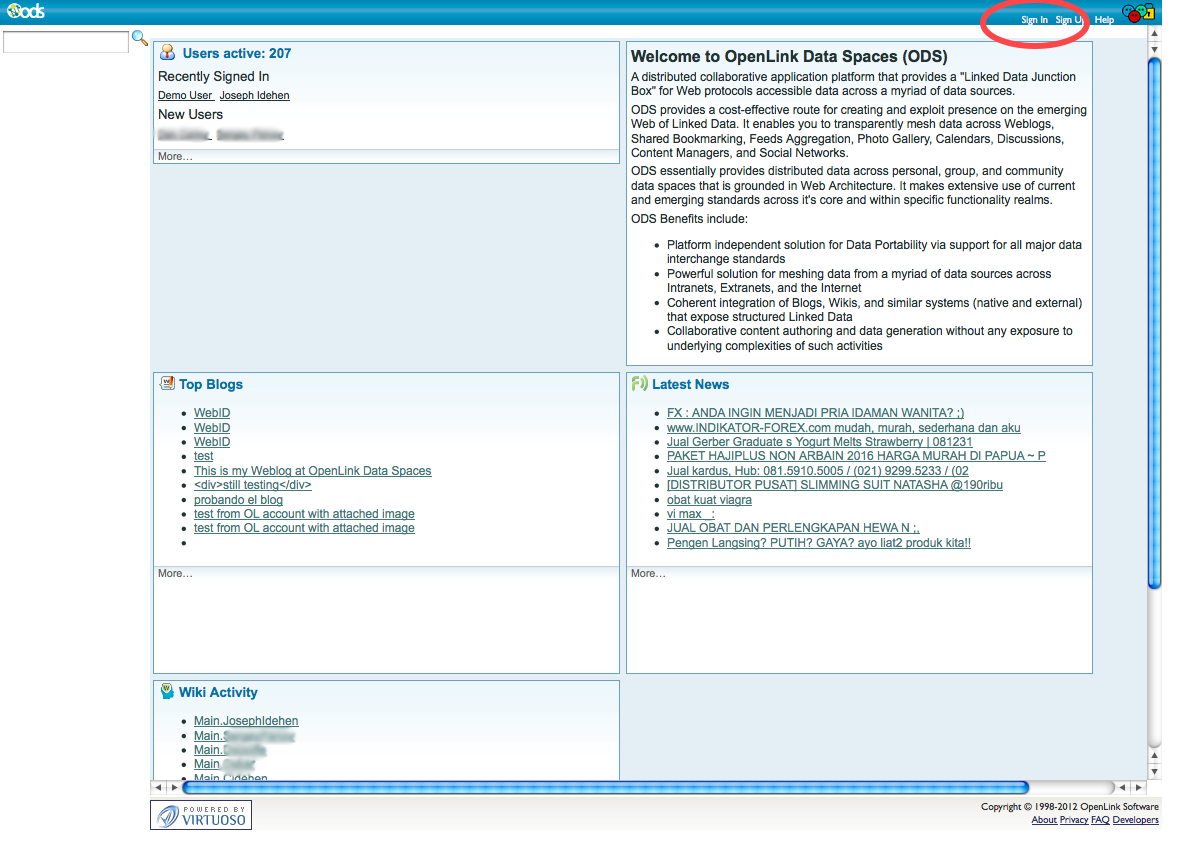Click the blue horizontal scrollbar thumb
Viewport: 1180px width, 850px height.
[x=605, y=788]
